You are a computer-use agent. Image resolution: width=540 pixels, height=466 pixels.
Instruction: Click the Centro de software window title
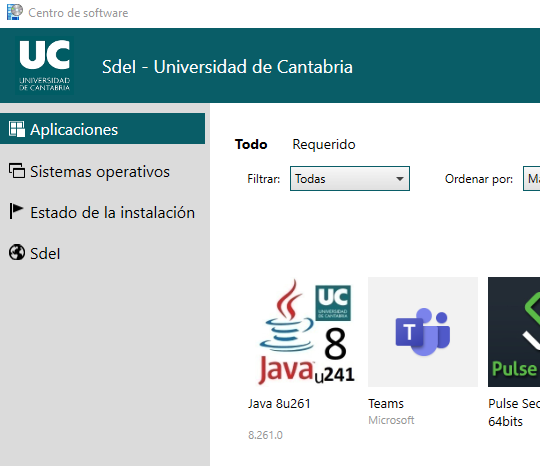point(78,13)
